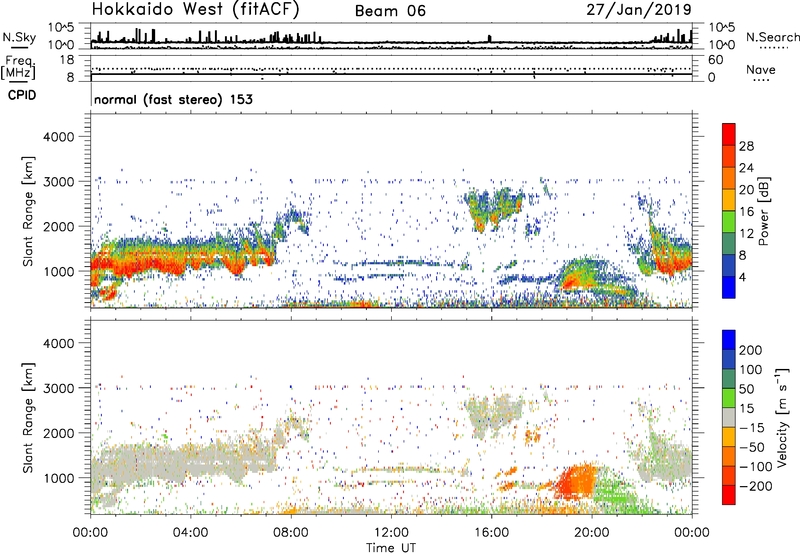Click '1000' tick in velocity panel
The width and height of the screenshot is (800, 554).
[58, 478]
